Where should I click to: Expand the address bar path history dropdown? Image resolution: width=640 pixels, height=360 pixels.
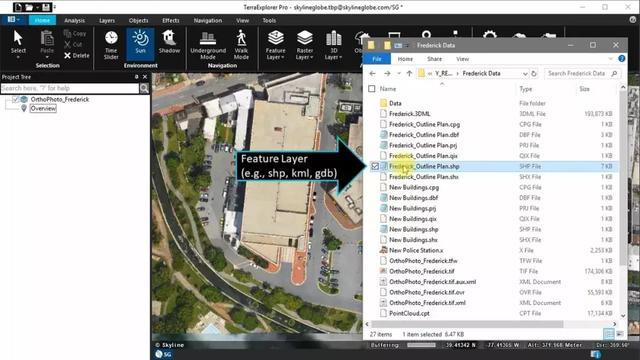click(x=525, y=73)
